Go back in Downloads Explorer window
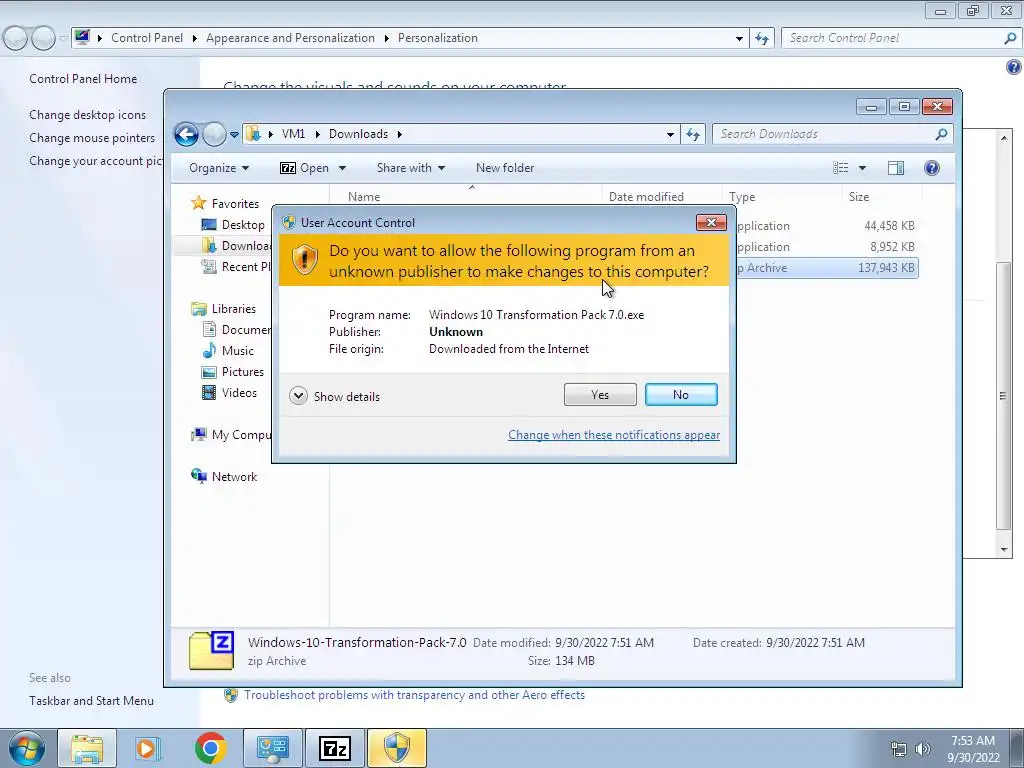Screen dimensions: 1024x768 pyautogui.click(x=186, y=135)
